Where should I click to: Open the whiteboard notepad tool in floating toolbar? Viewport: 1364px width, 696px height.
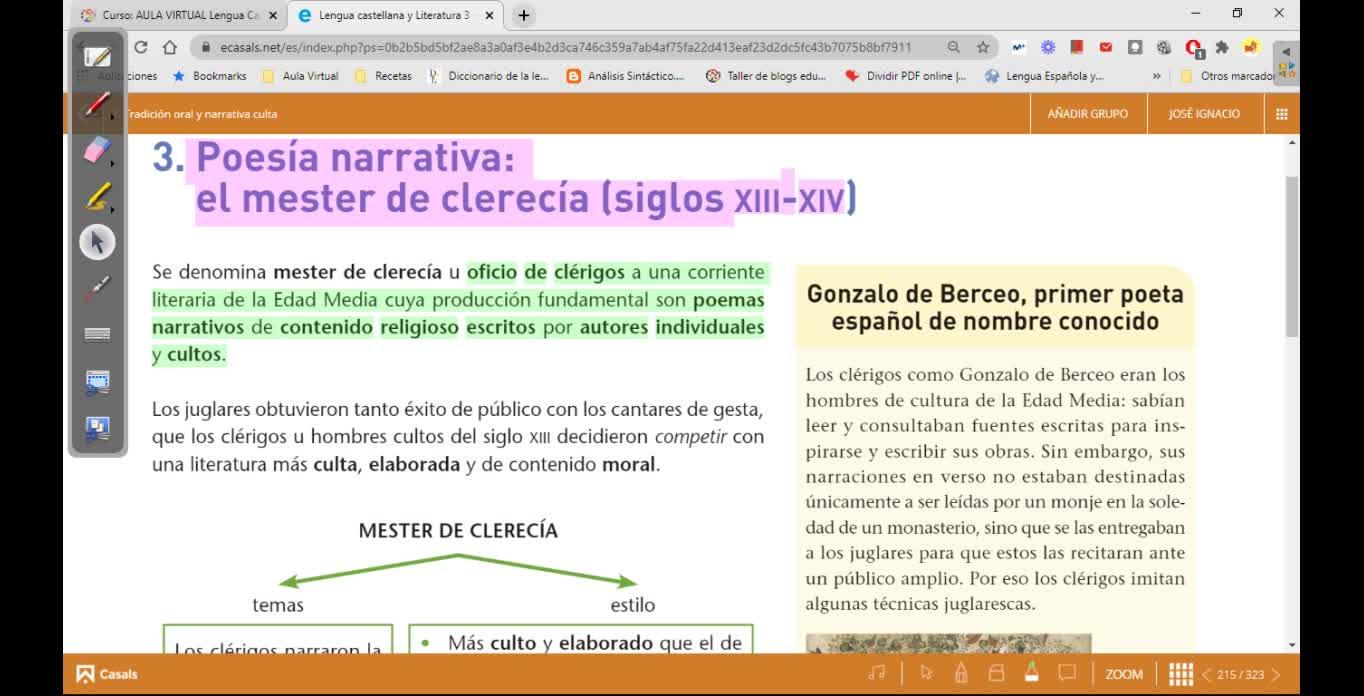97,56
